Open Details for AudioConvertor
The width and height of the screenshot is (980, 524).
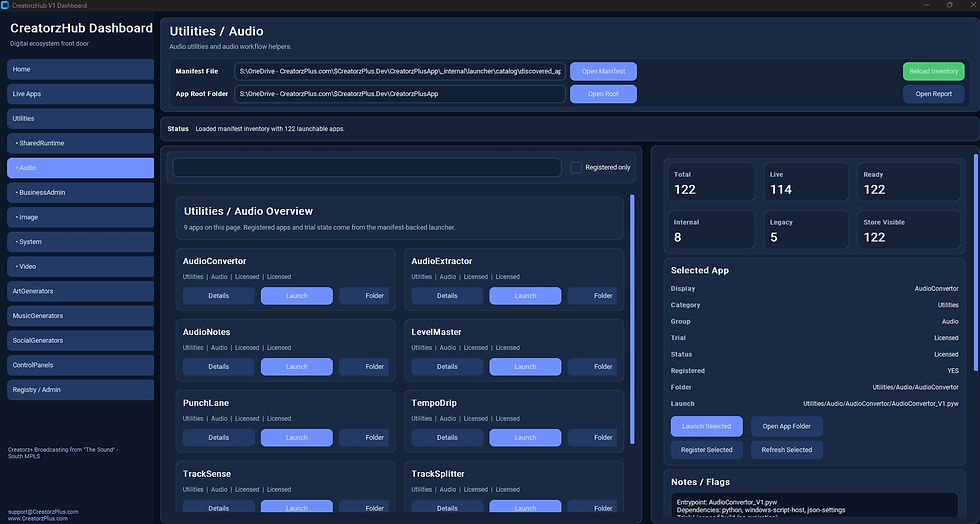pos(218,296)
